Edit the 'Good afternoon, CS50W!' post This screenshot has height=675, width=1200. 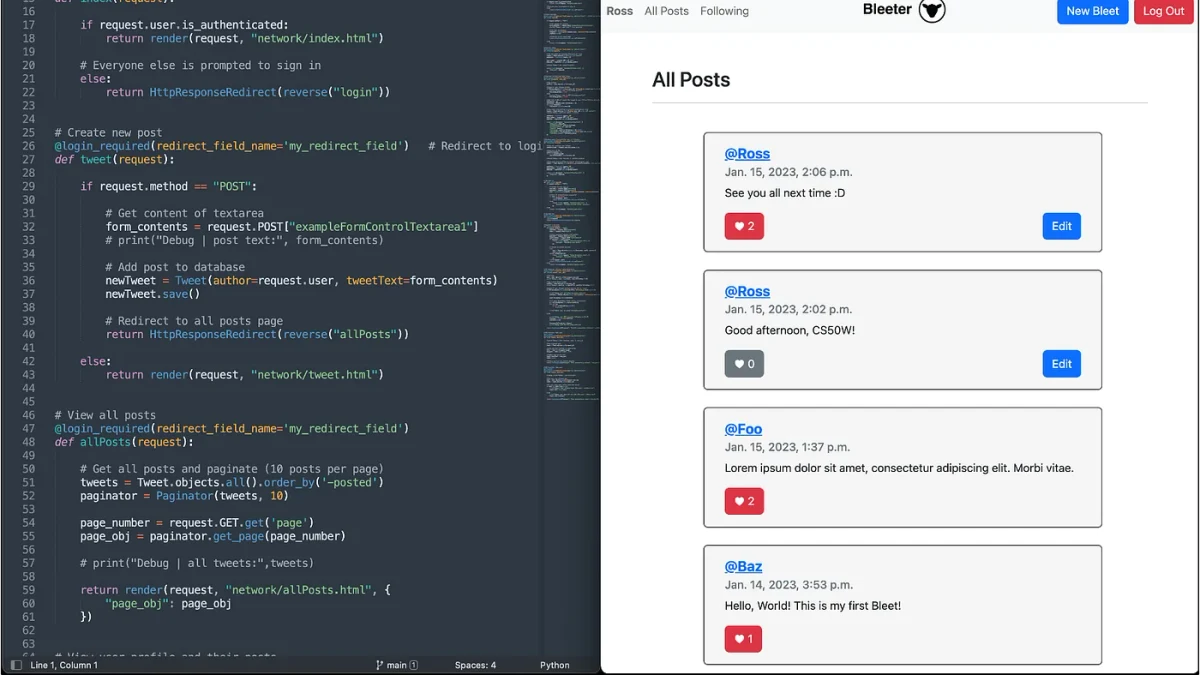coord(1062,364)
